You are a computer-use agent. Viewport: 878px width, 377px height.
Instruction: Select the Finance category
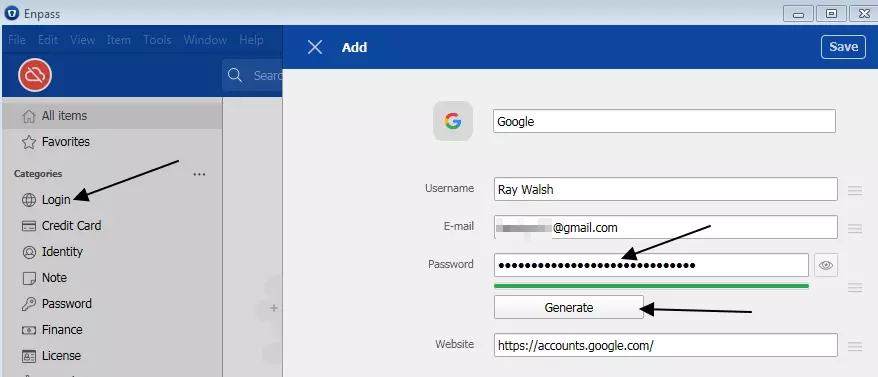pos(112,330)
